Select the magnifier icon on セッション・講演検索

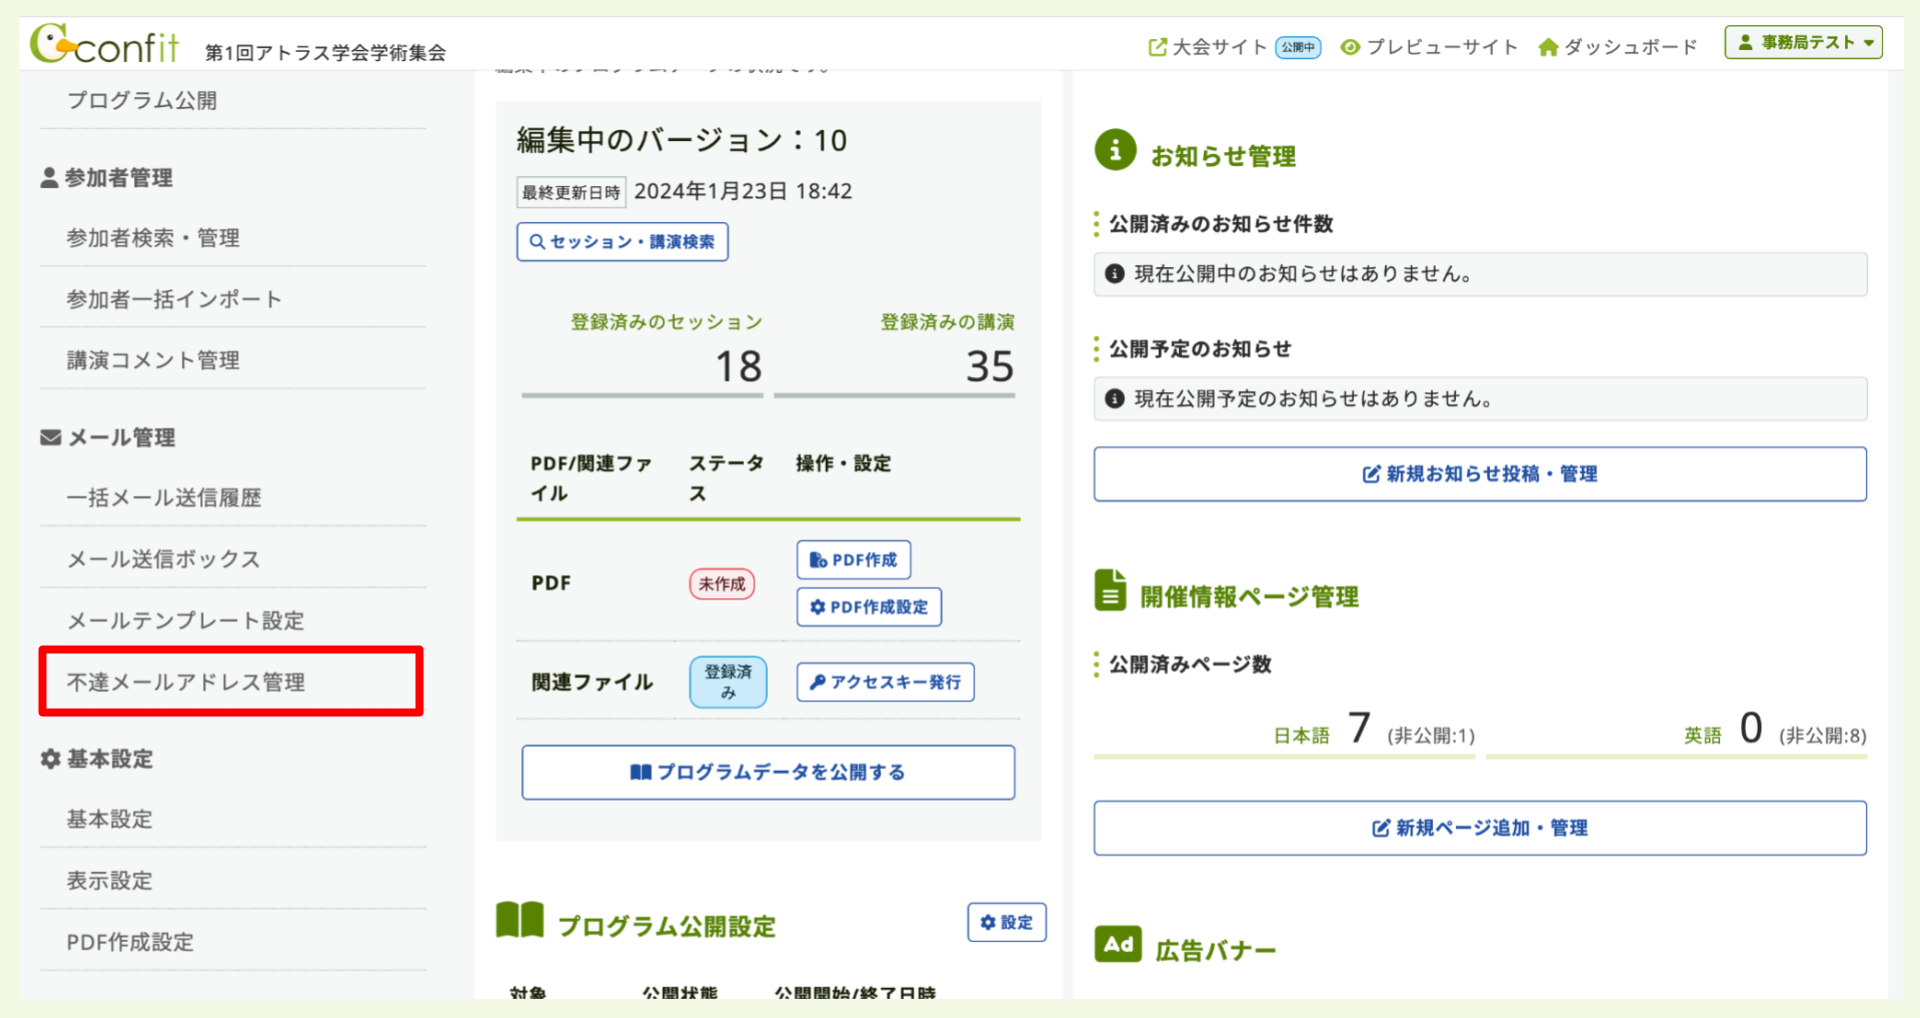click(x=536, y=241)
